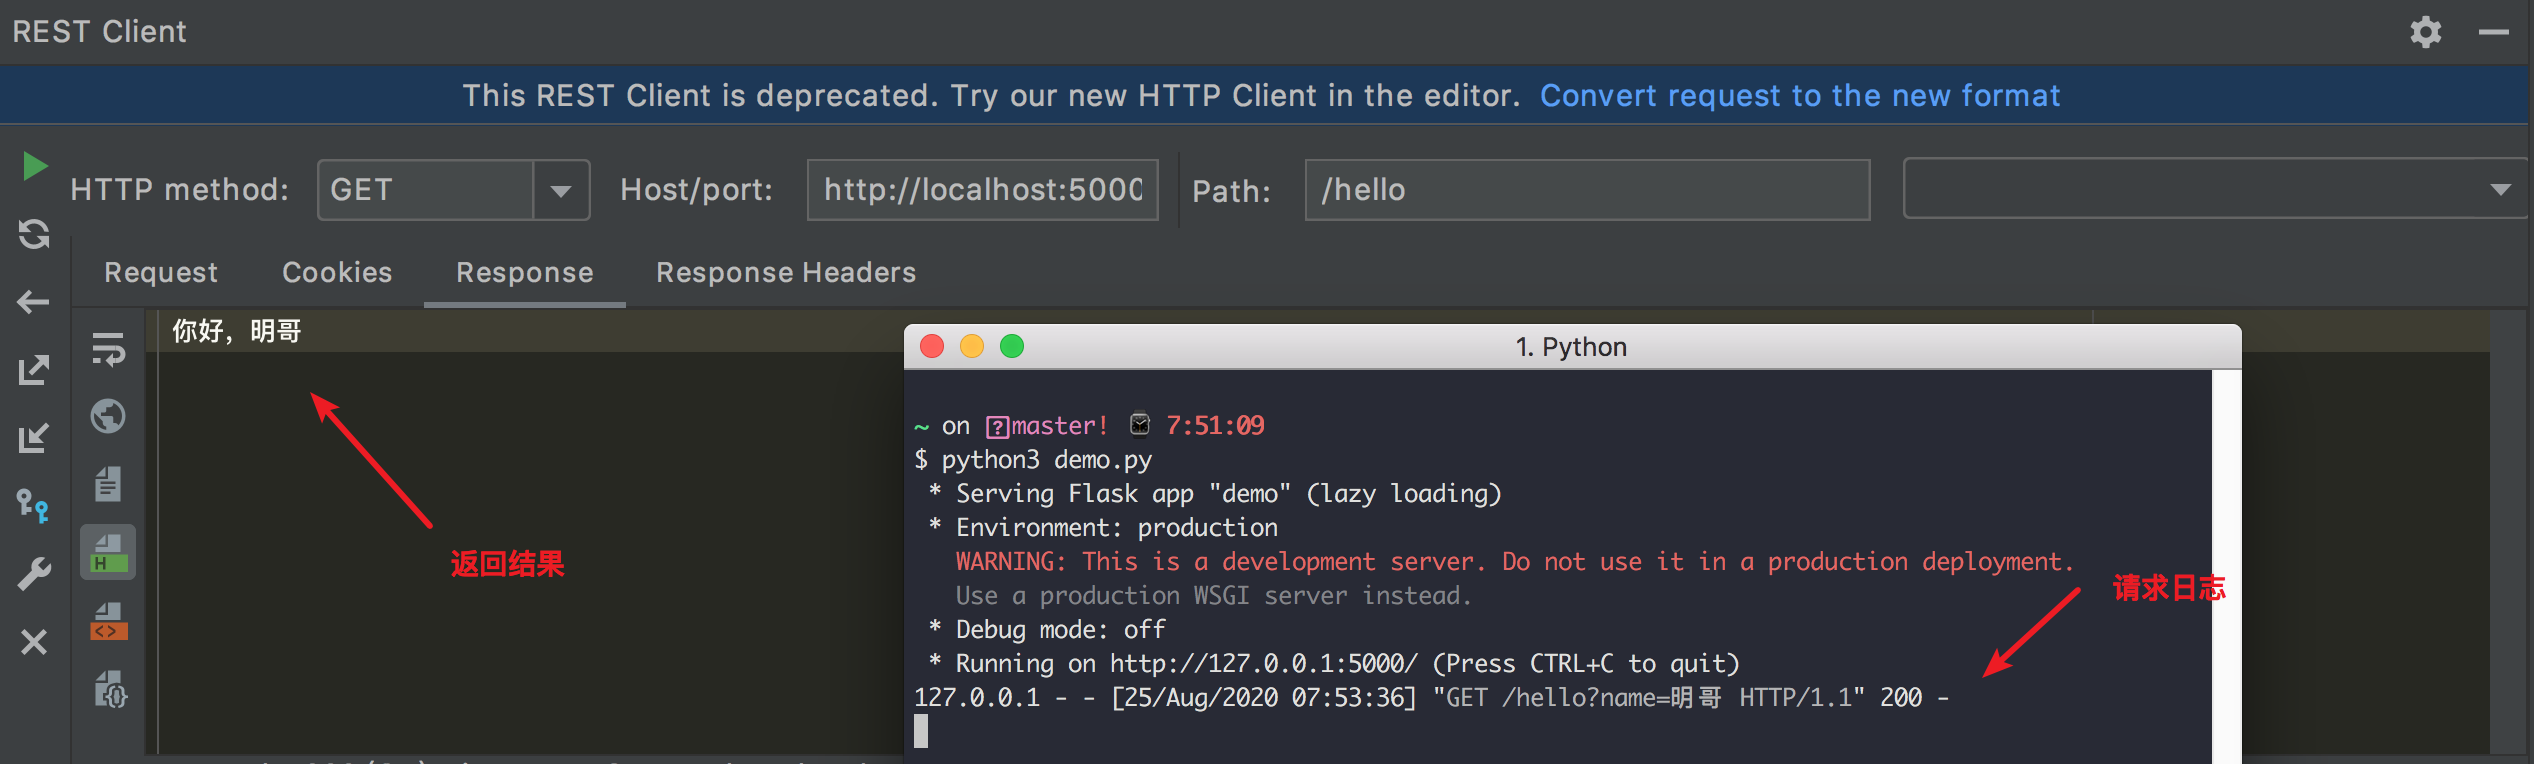Open the wrench settings icon in sidebar

34,573
